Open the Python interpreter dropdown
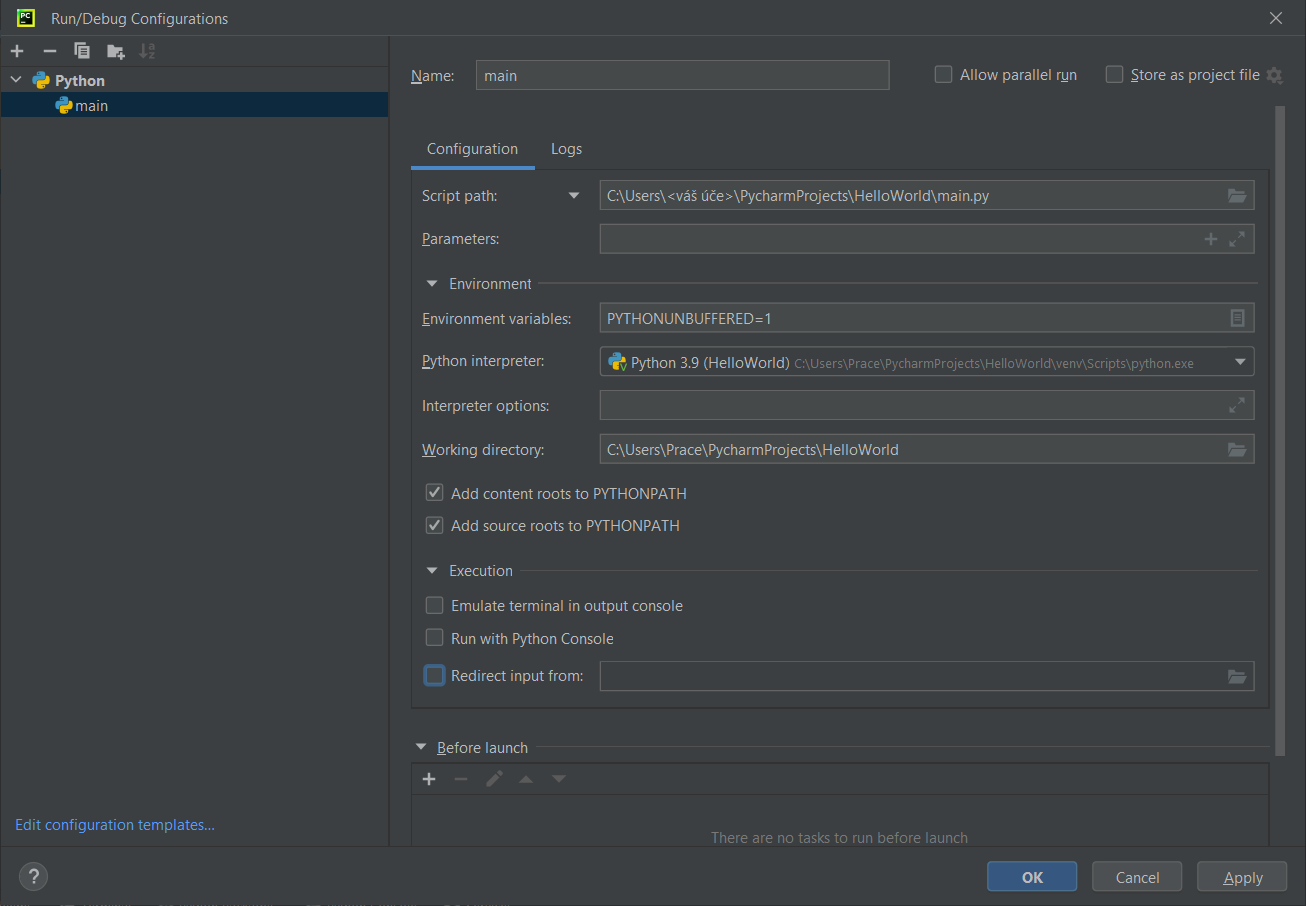 point(1240,362)
